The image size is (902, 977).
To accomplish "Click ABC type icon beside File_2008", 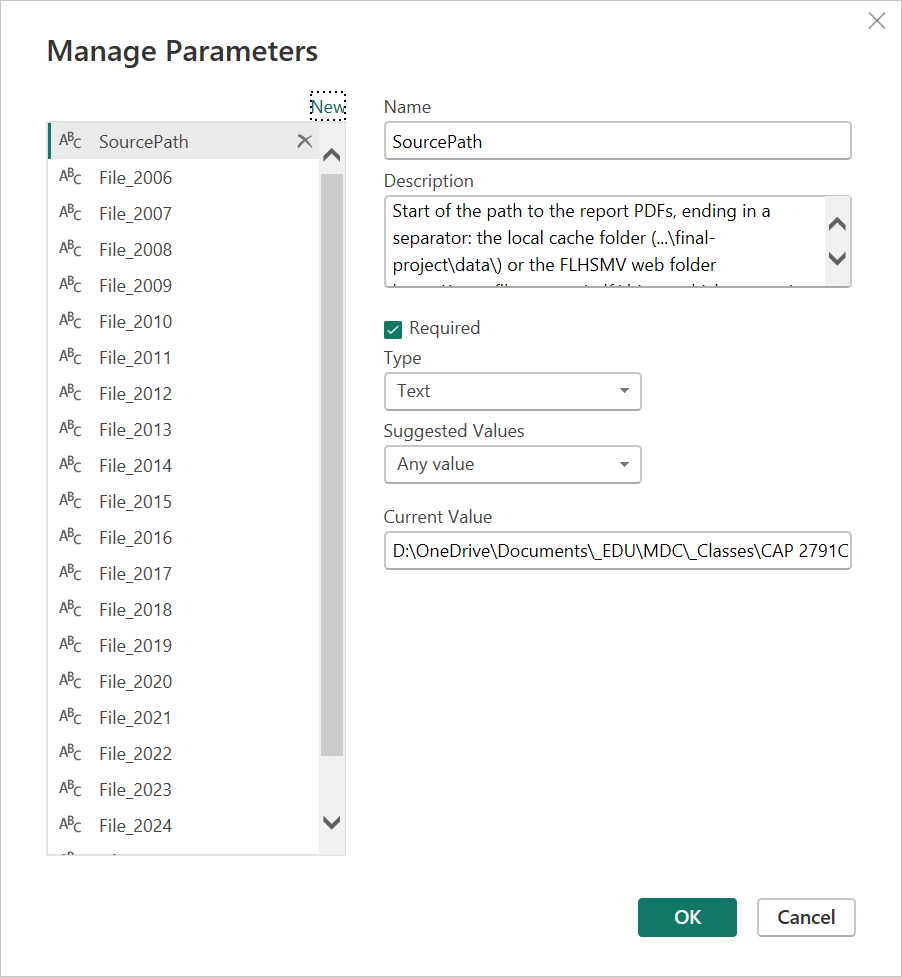I will point(70,249).
